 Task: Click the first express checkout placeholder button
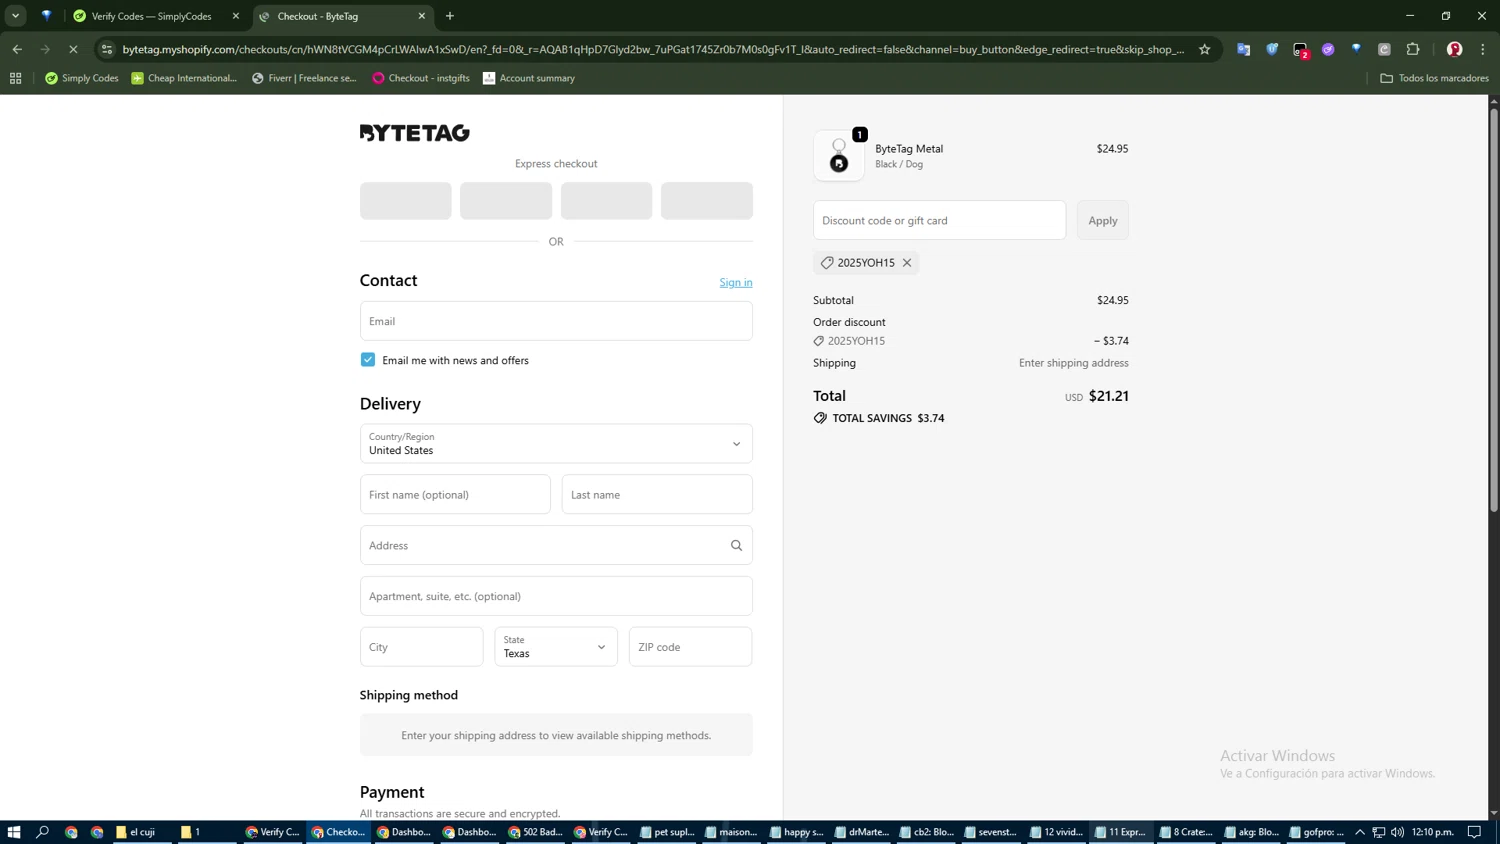pos(406,201)
